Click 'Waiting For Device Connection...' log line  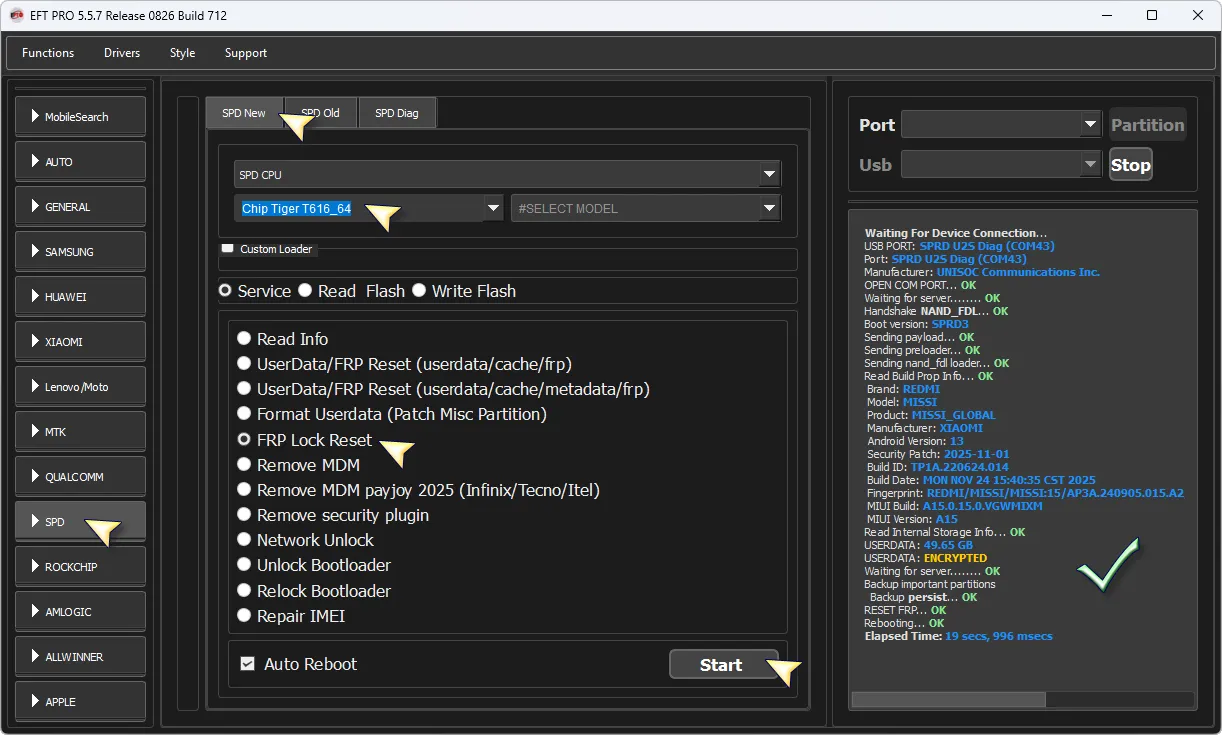(x=956, y=233)
